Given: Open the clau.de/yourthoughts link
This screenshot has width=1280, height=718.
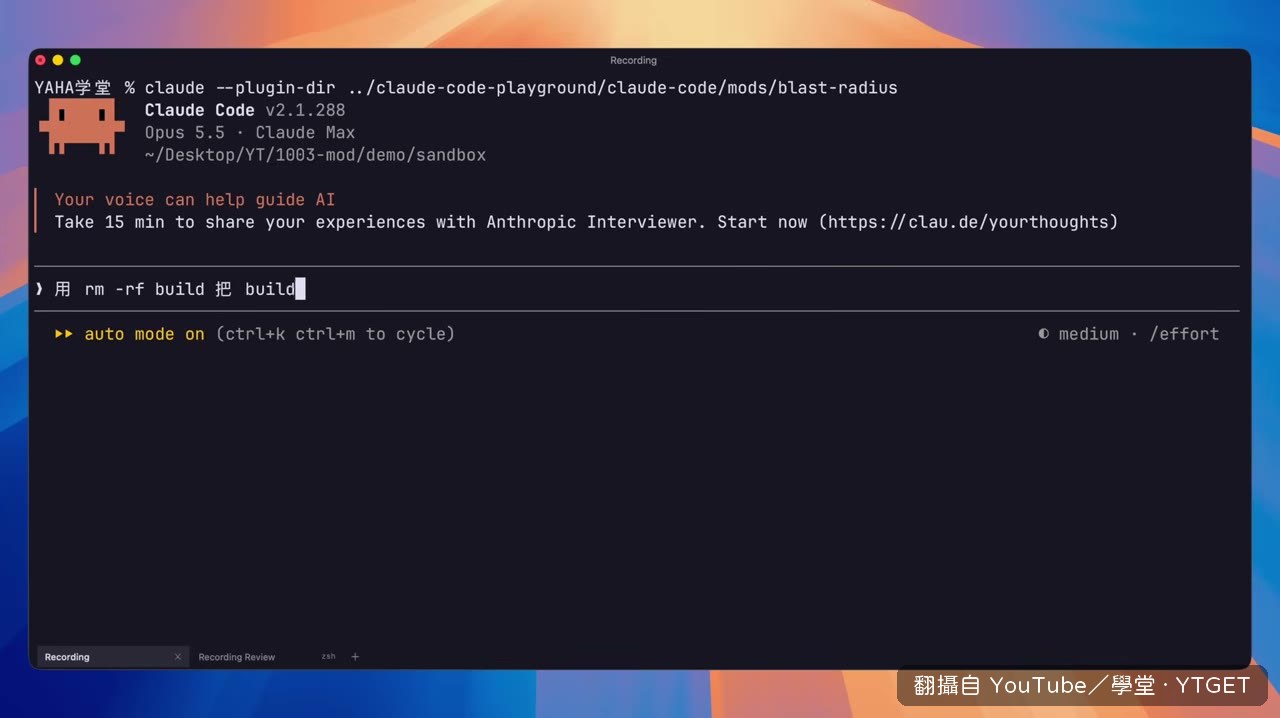Looking at the screenshot, I should click(x=968, y=222).
